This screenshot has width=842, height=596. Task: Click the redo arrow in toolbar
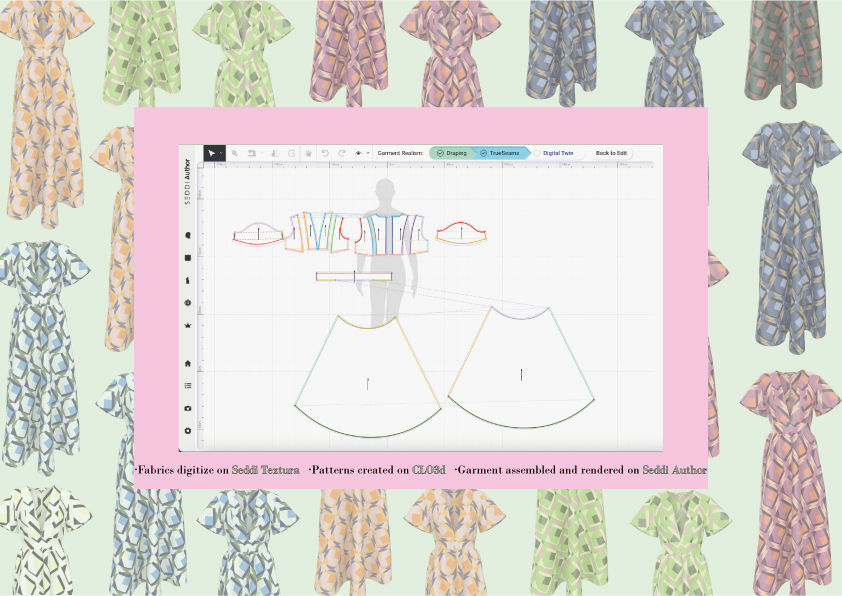[x=341, y=153]
